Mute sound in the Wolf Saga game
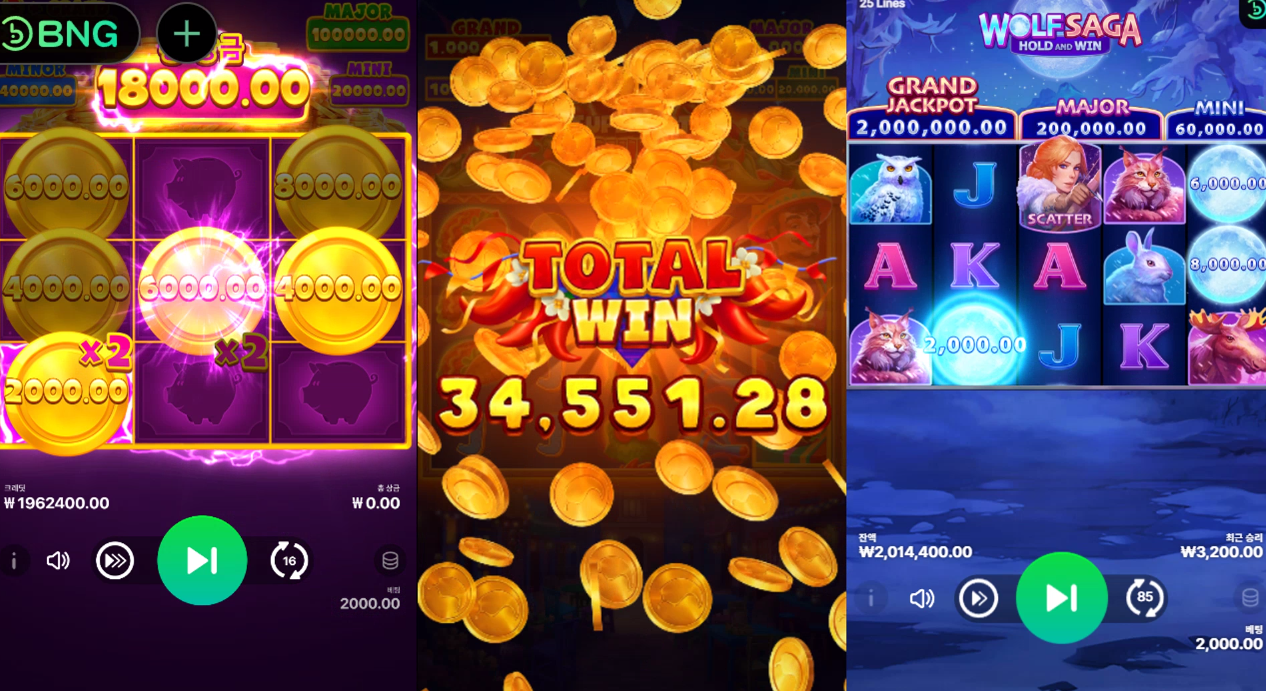The image size is (1266, 691). [x=921, y=598]
